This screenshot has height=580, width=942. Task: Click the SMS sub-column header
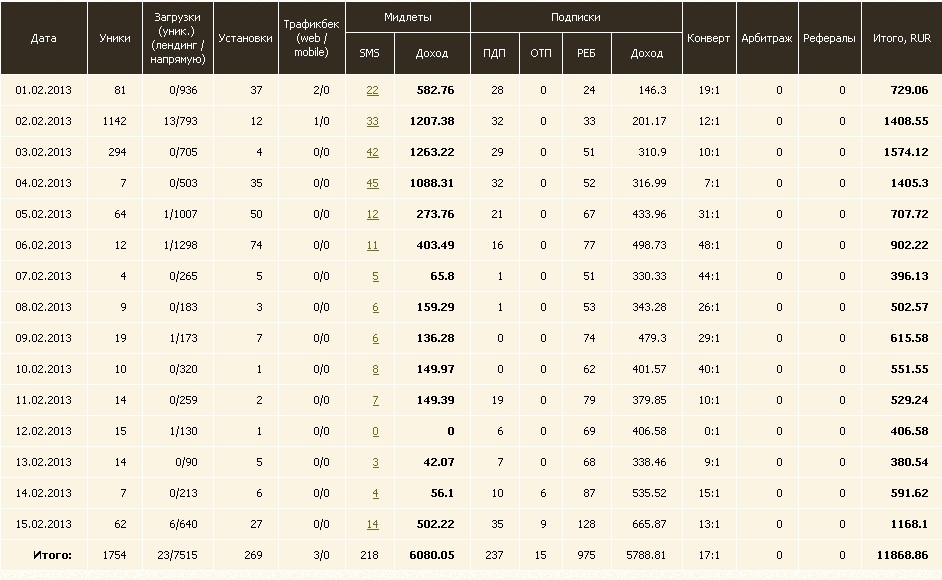(x=369, y=53)
